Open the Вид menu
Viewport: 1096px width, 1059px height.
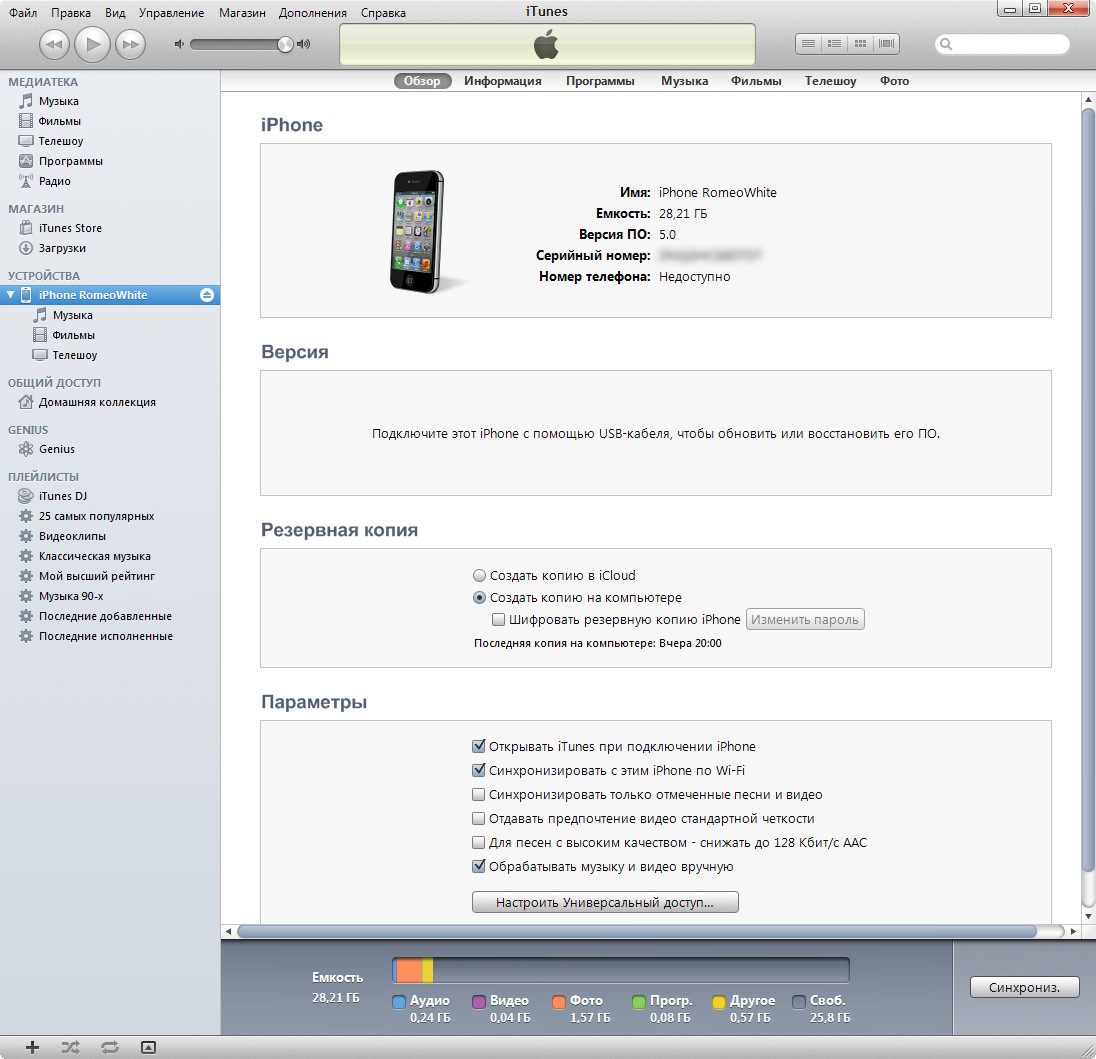click(115, 13)
